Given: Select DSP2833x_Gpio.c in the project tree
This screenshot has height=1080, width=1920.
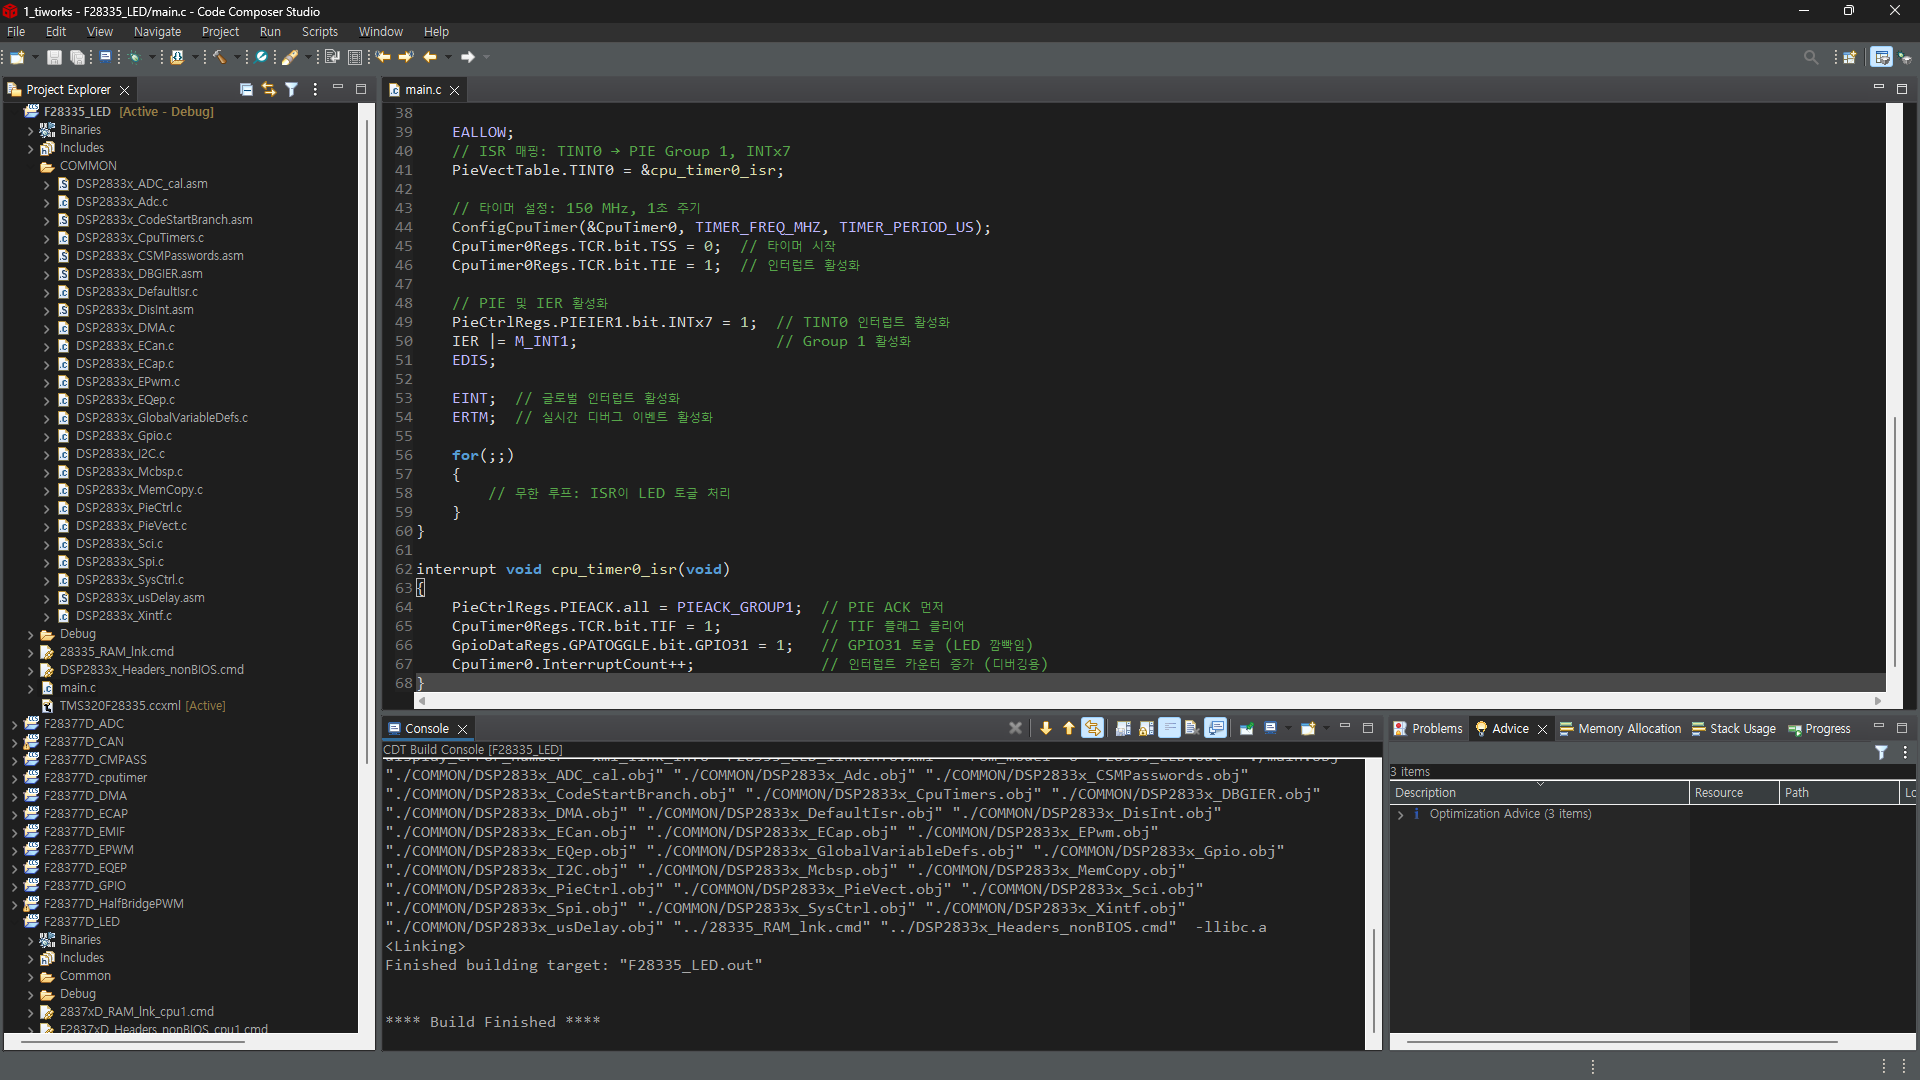Looking at the screenshot, I should point(123,436).
